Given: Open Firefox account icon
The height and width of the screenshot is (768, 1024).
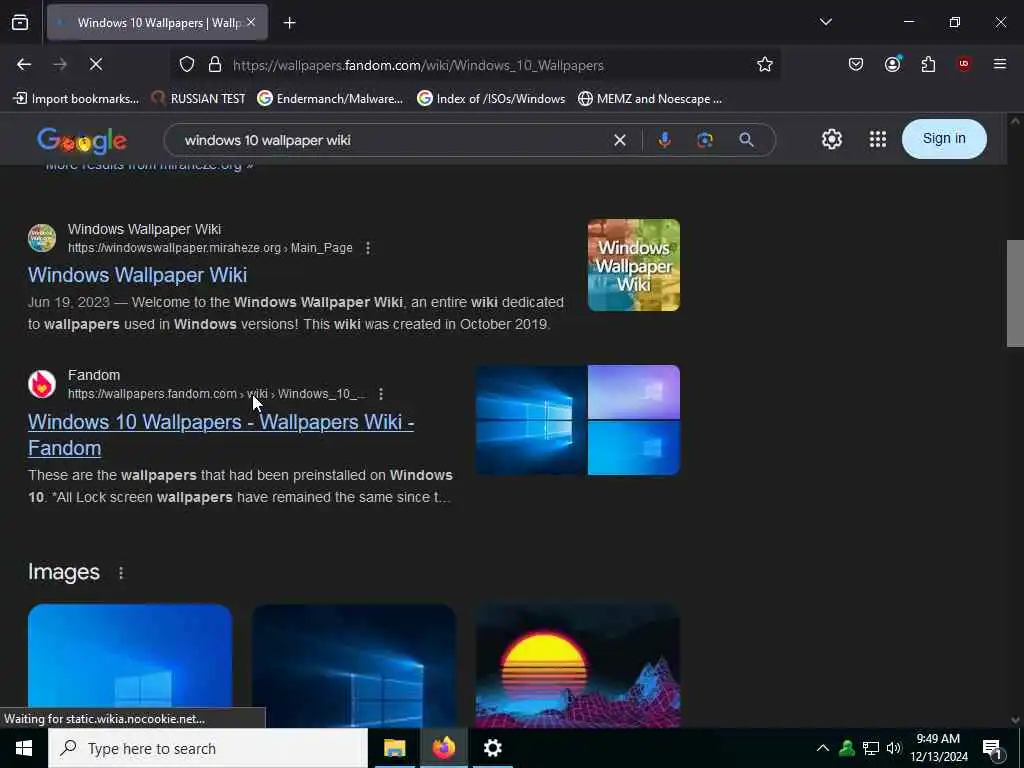Looking at the screenshot, I should coord(892,64).
